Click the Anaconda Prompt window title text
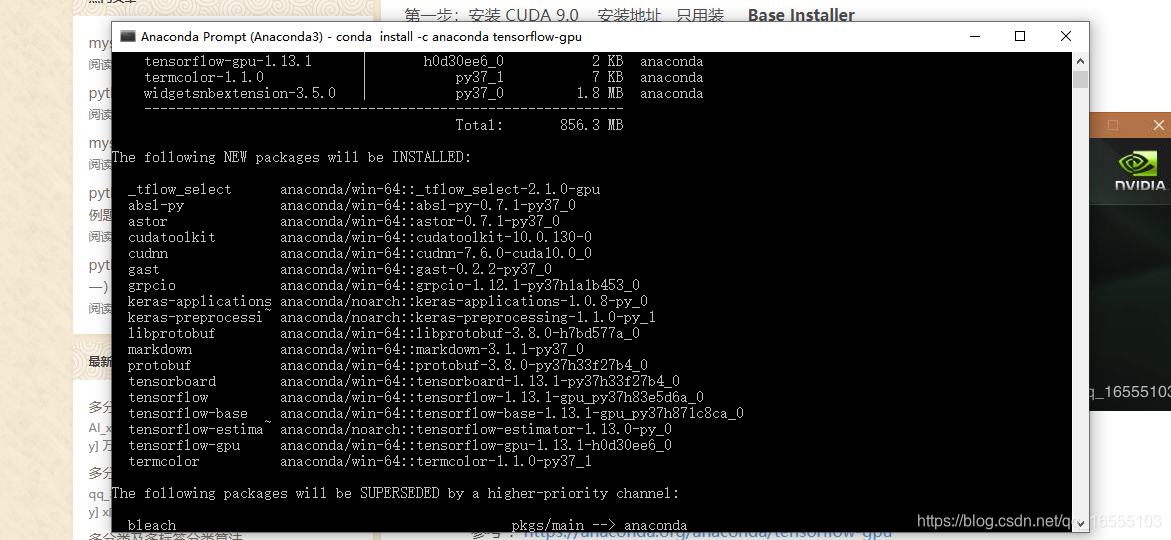This screenshot has width=1171, height=540. point(361,37)
